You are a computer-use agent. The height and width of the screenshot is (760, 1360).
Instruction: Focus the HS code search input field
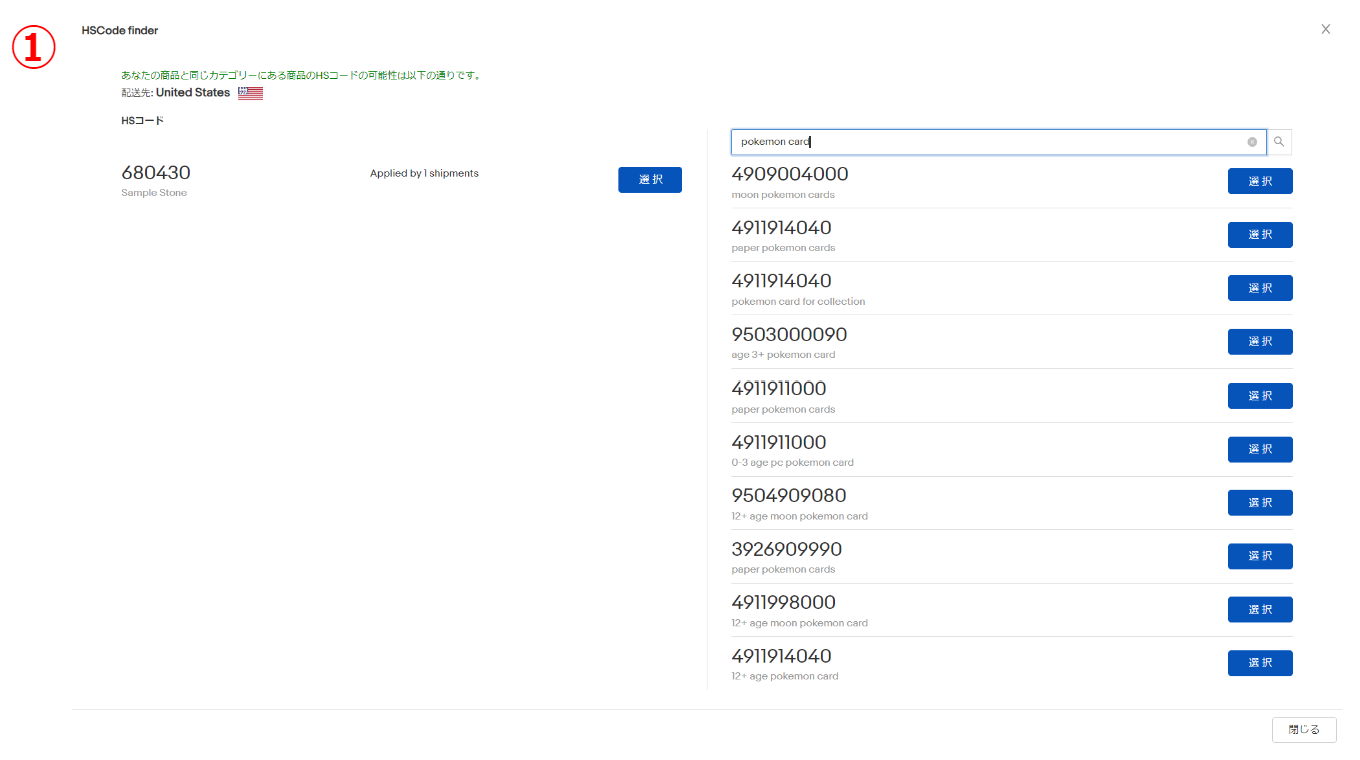click(x=990, y=142)
